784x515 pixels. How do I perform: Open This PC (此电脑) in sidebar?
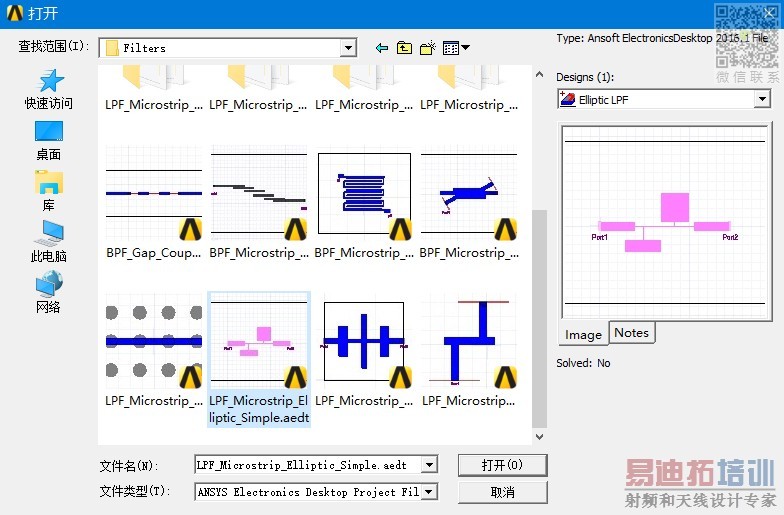(49, 242)
